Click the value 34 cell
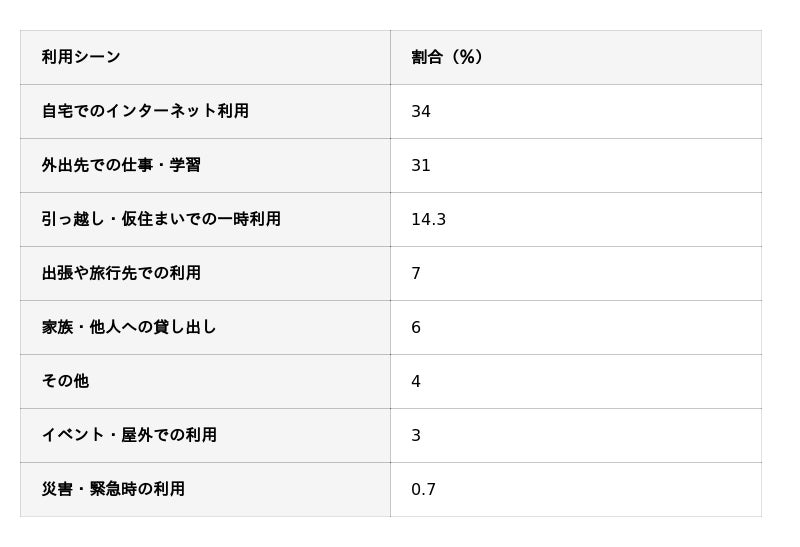The width and height of the screenshot is (800, 547). point(421,112)
